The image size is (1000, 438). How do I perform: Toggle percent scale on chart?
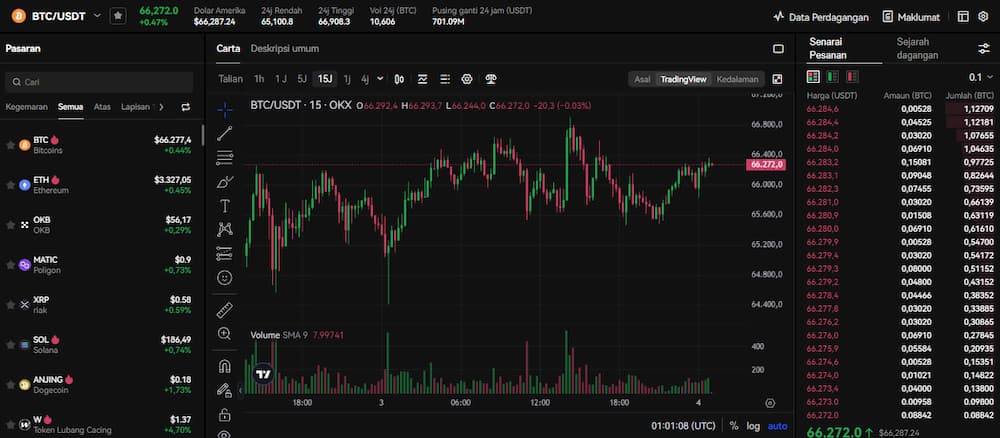click(x=734, y=426)
